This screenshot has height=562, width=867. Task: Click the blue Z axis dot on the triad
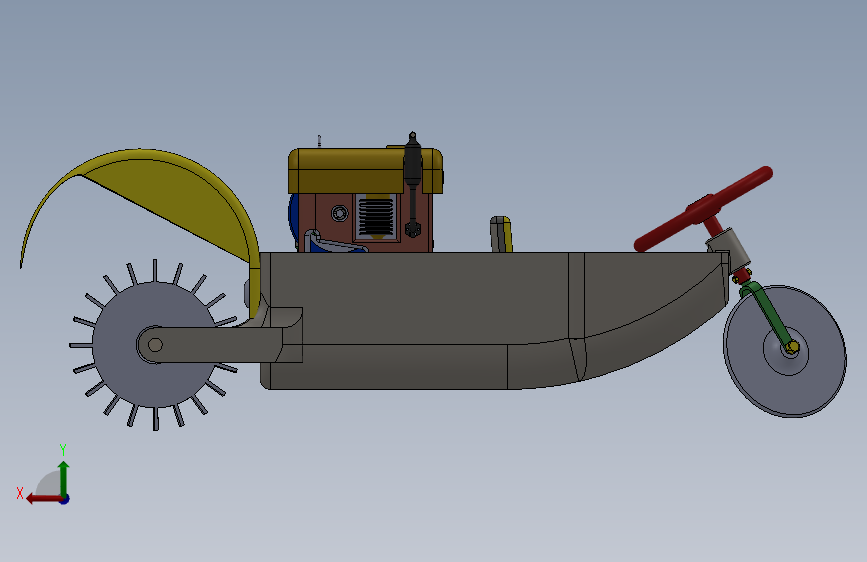point(65,499)
